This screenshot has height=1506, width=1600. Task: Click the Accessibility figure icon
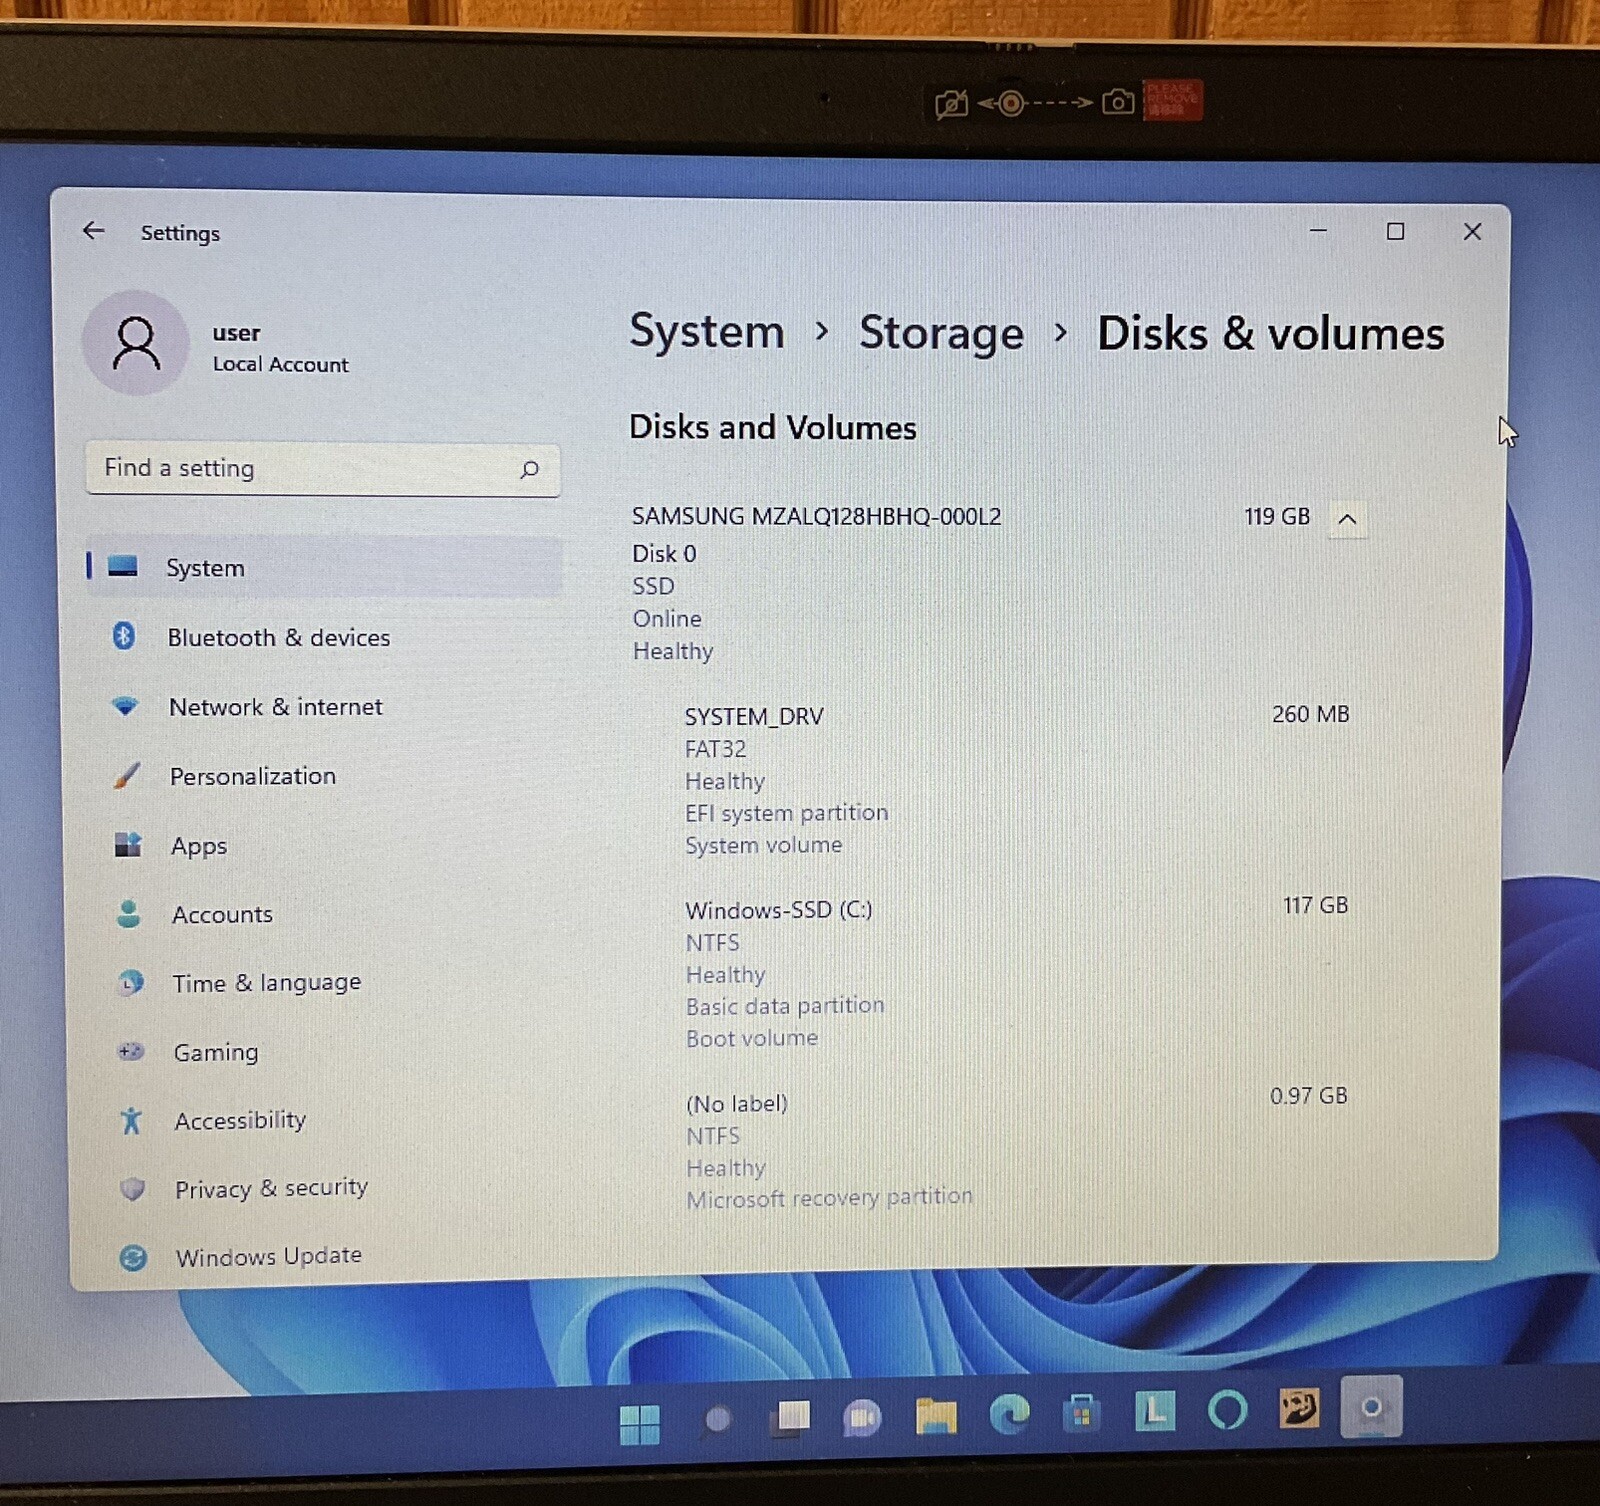(x=131, y=1120)
